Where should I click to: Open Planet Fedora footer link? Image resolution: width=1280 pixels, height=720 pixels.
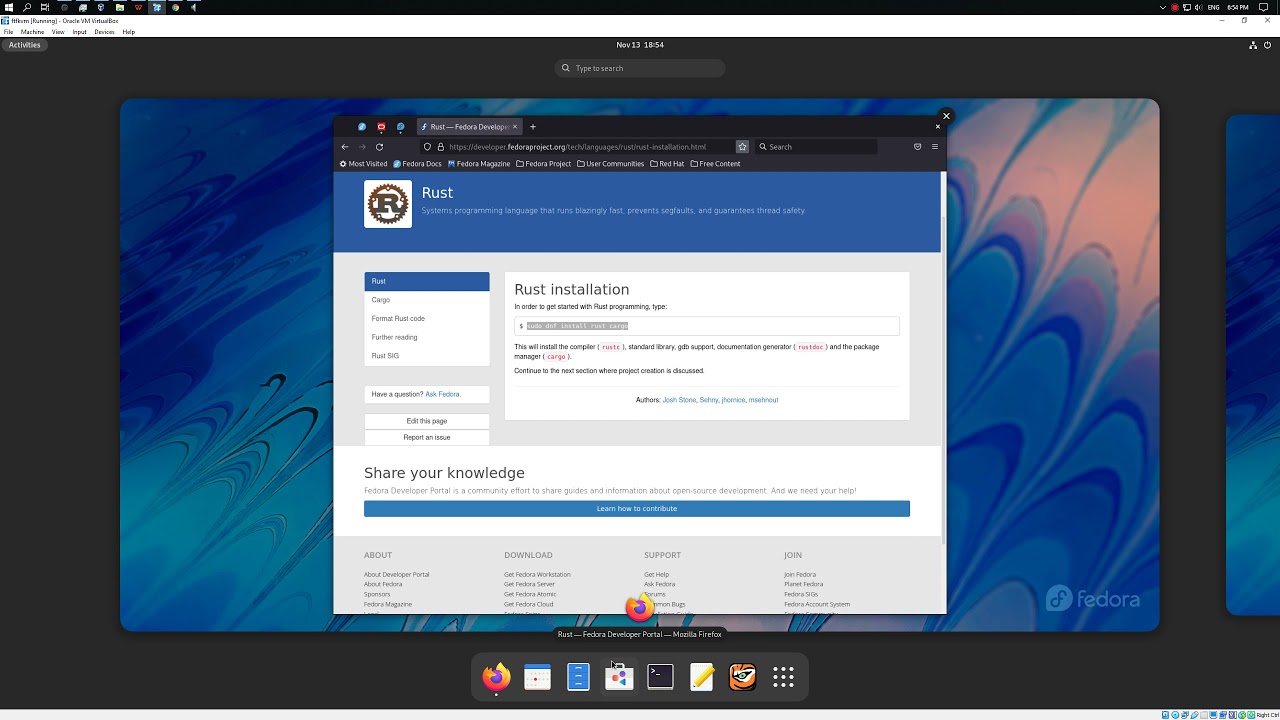point(803,584)
